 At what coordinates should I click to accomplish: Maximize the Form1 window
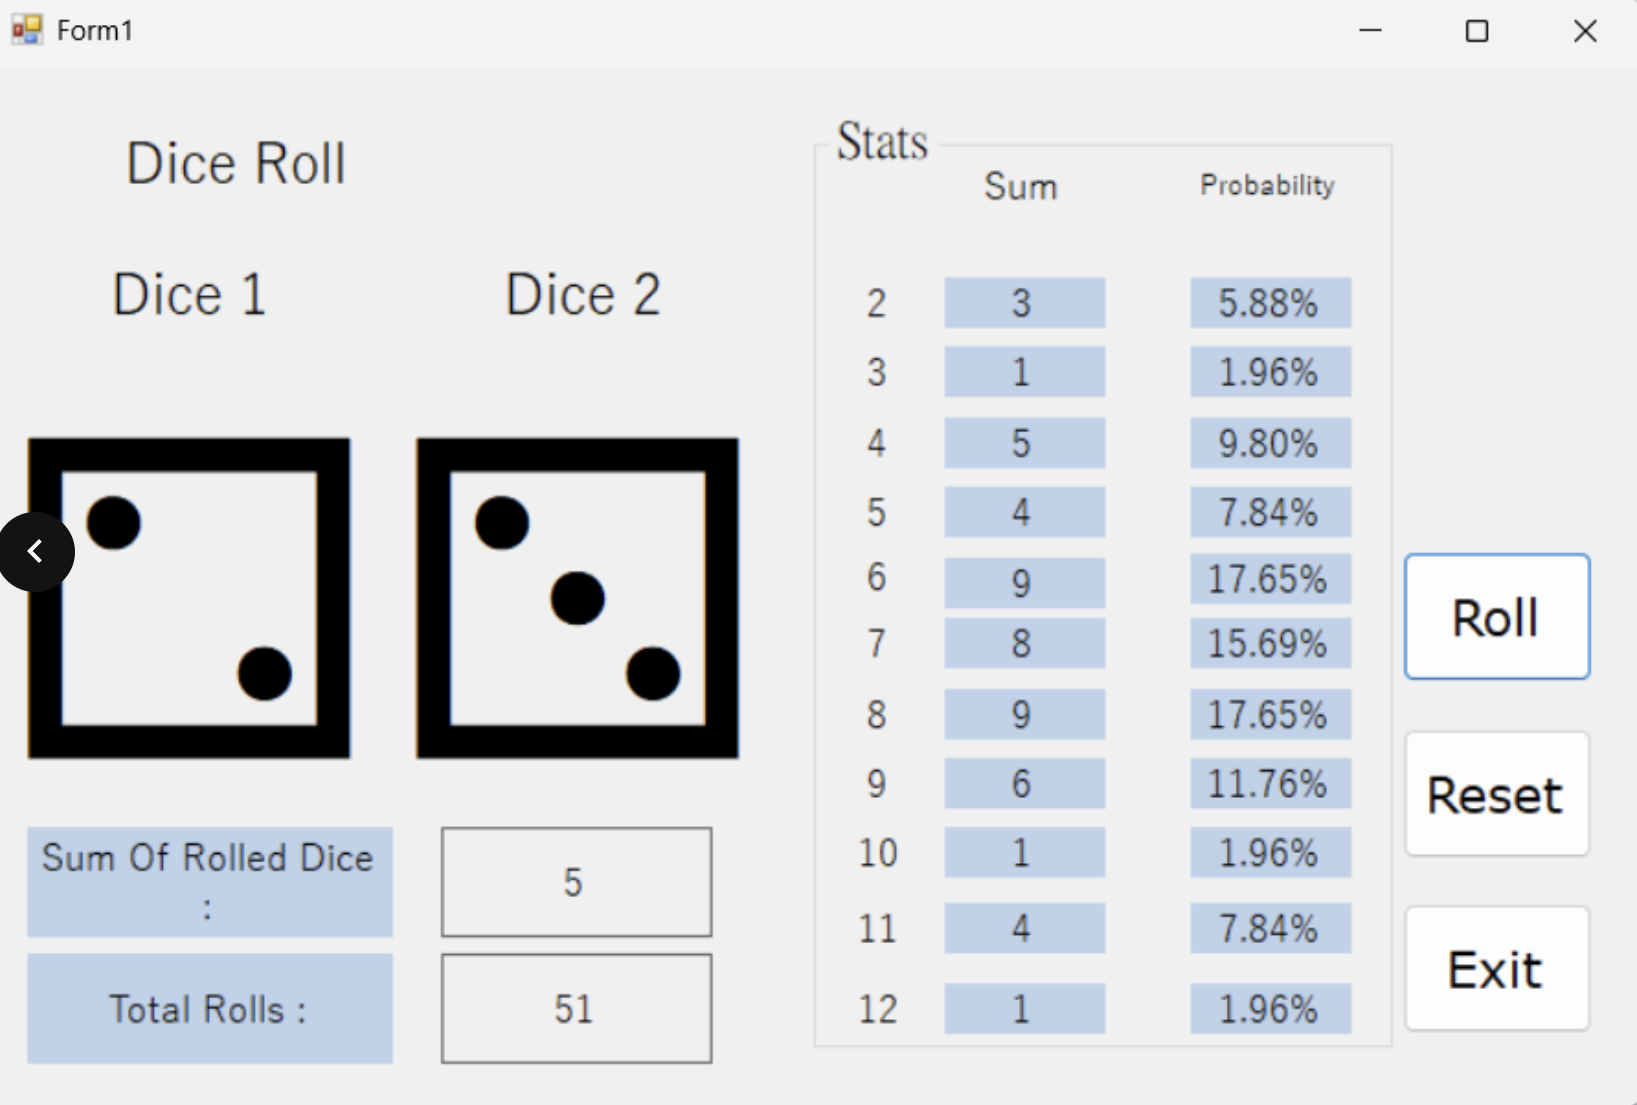coord(1477,31)
